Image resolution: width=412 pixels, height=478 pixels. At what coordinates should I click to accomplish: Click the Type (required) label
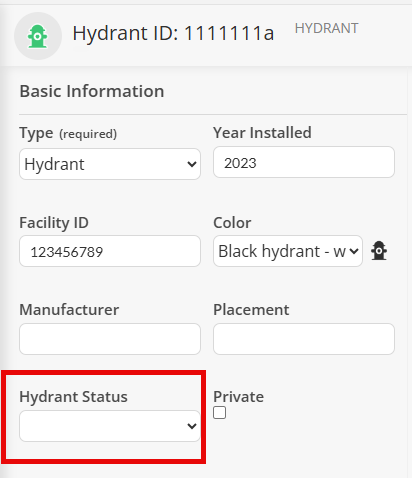tap(68, 133)
